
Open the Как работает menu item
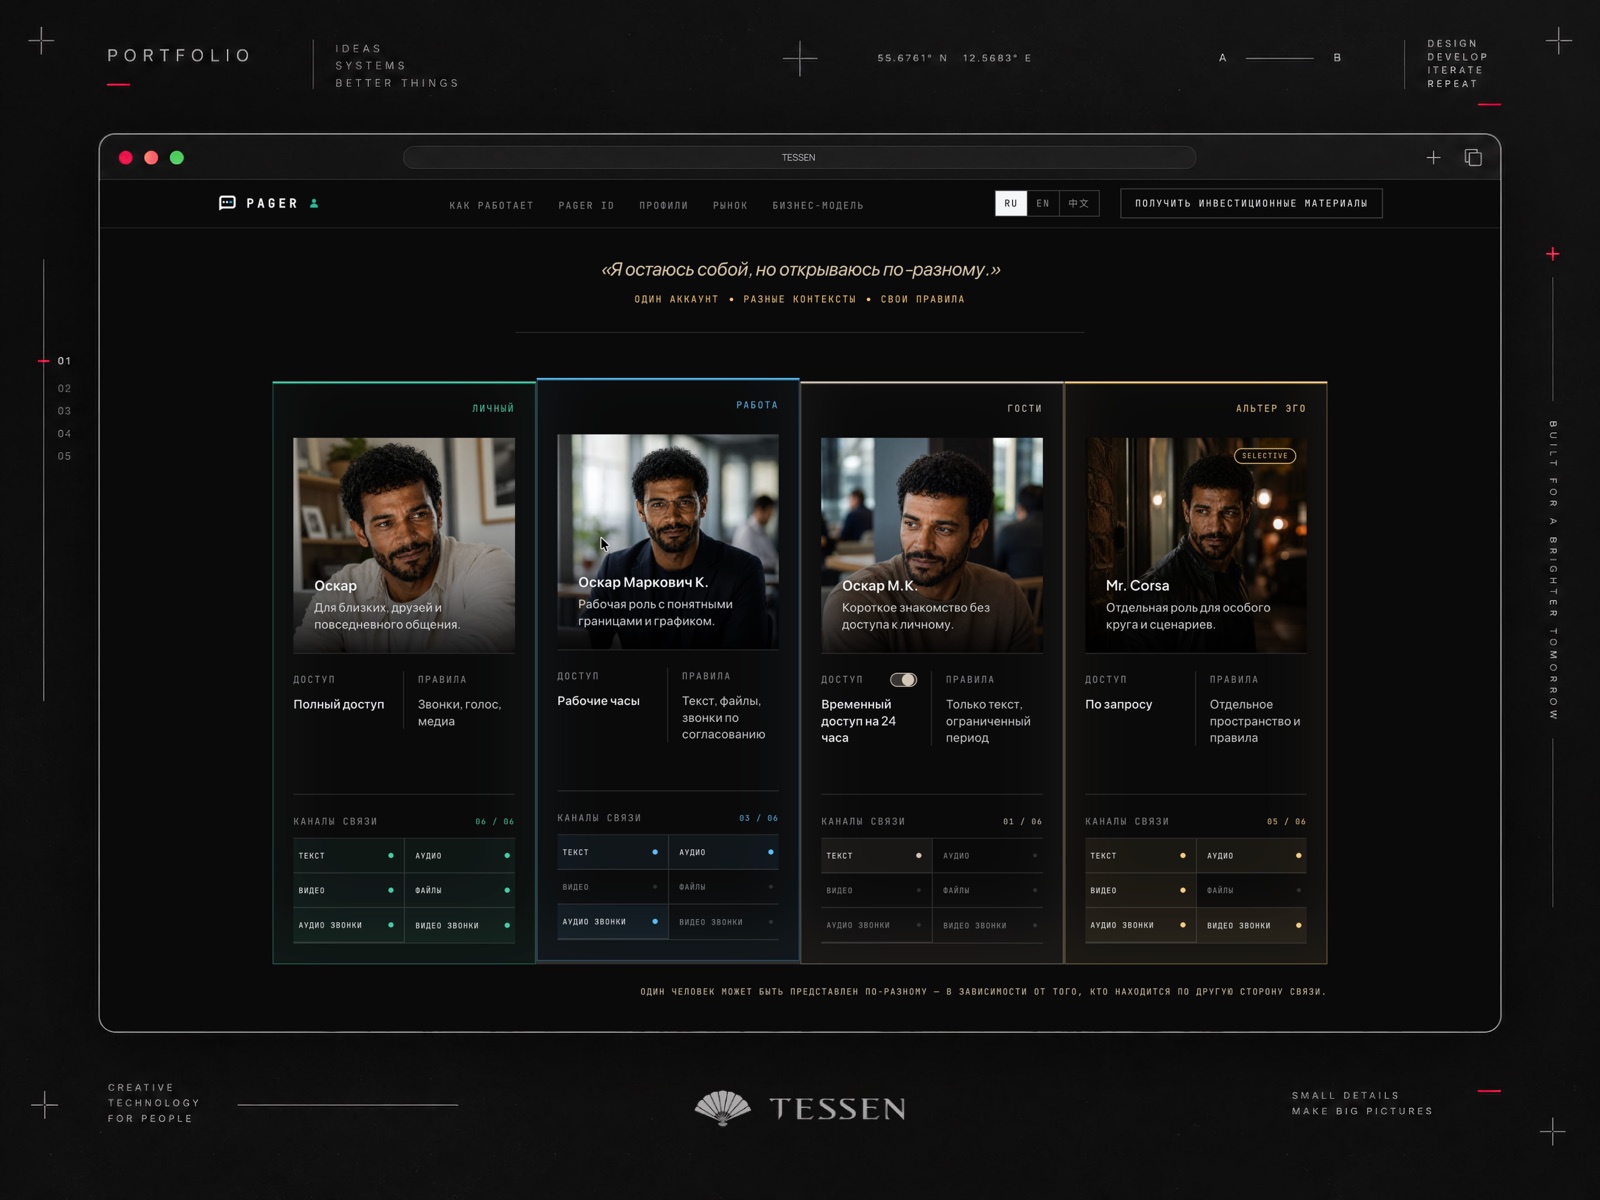point(491,205)
